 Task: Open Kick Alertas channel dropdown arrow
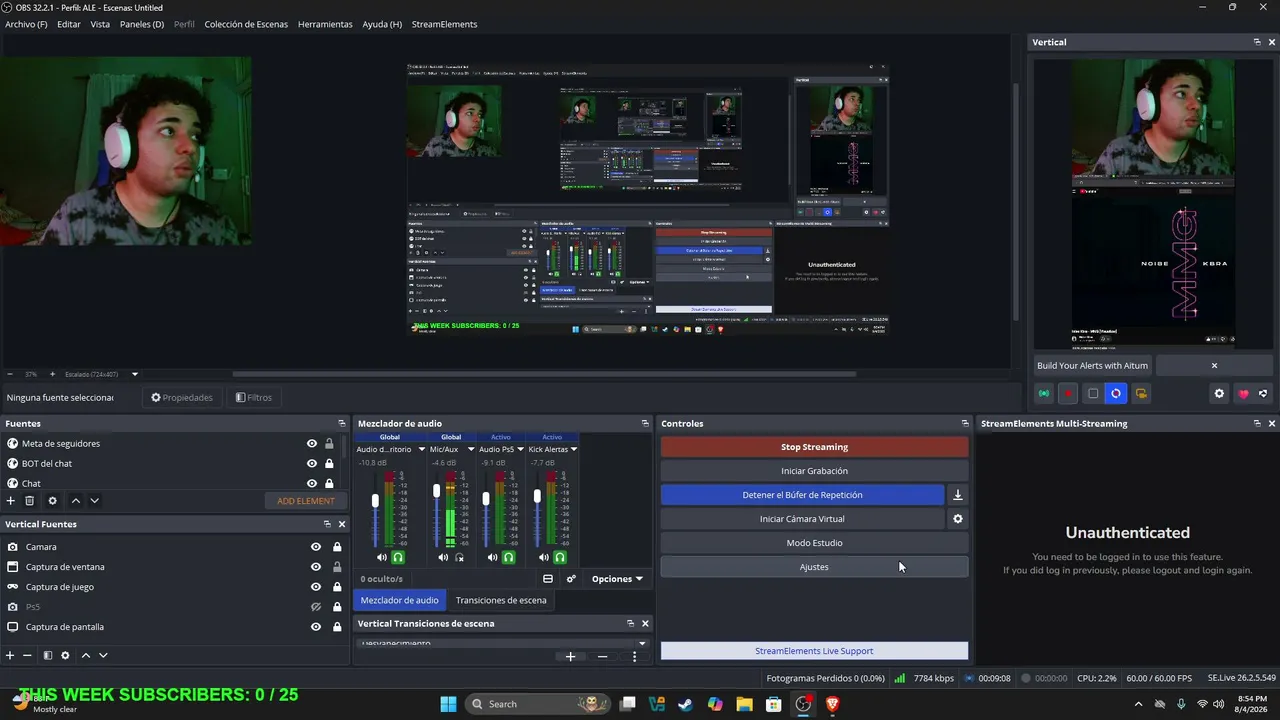click(x=574, y=450)
